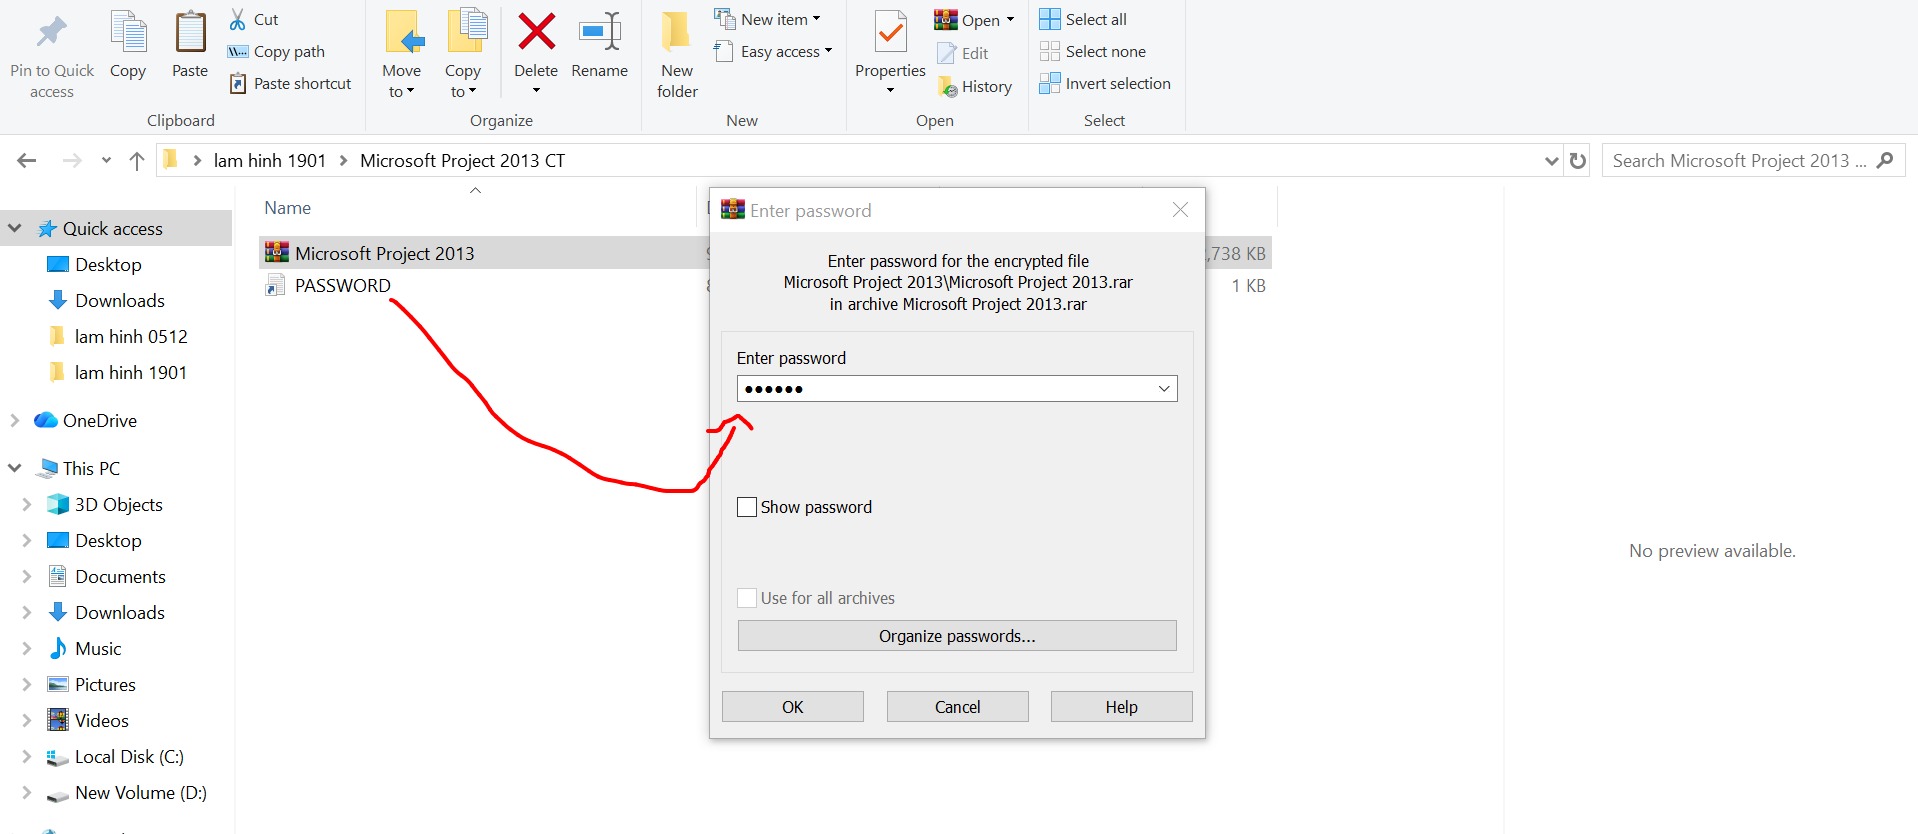
Task: Open the Easy access menu
Action: pyautogui.click(x=785, y=52)
